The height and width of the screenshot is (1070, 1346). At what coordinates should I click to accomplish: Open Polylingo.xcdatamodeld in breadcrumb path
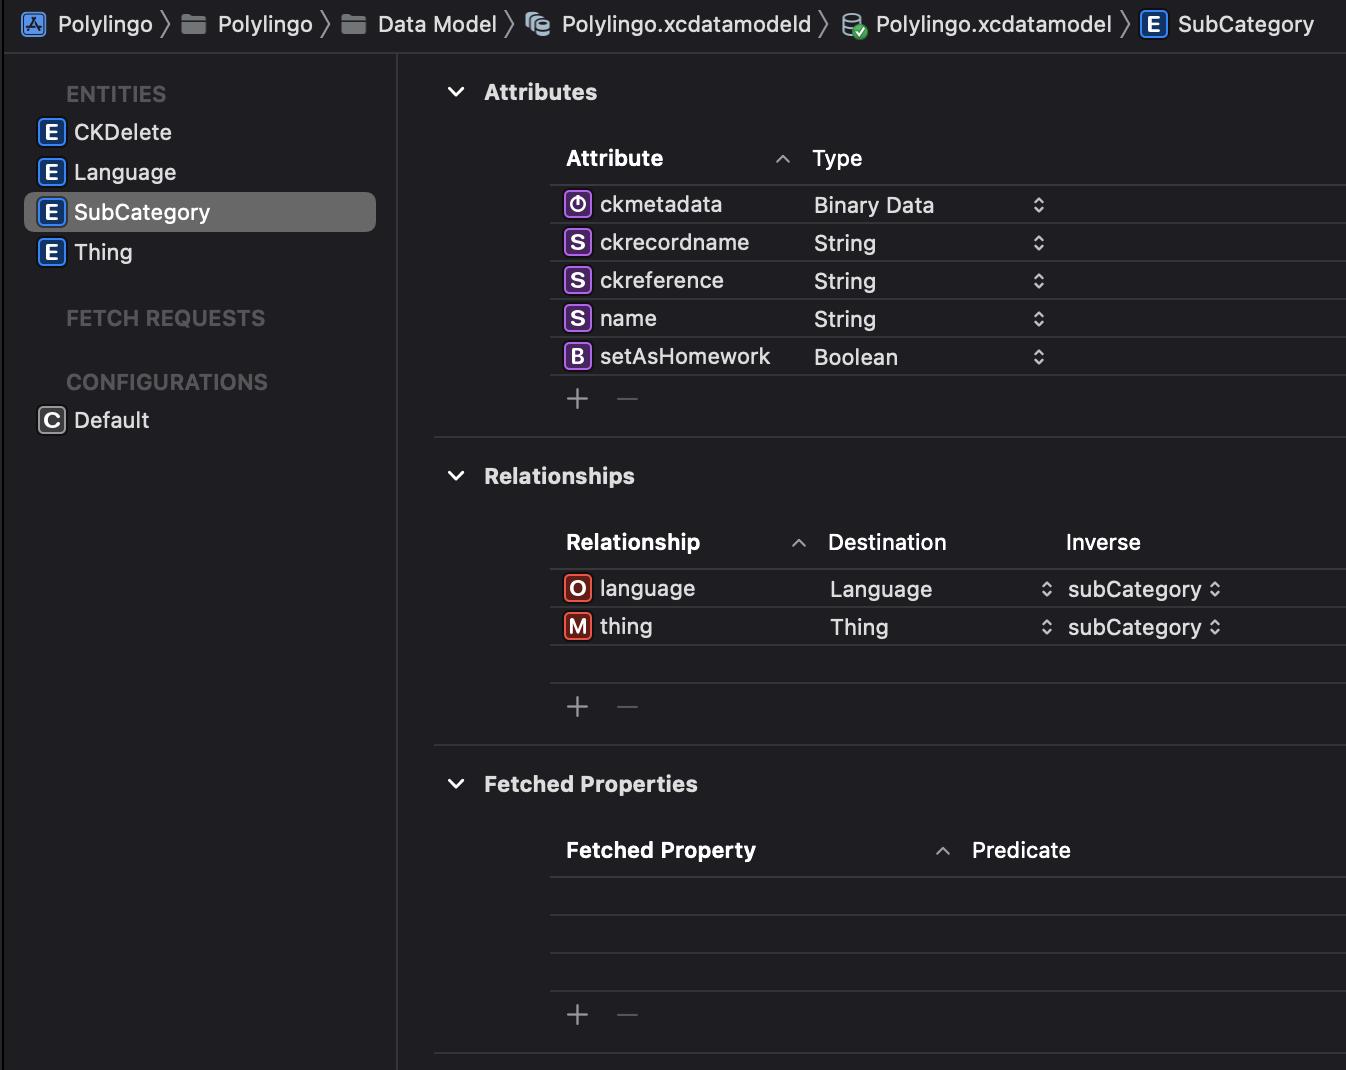click(x=686, y=24)
